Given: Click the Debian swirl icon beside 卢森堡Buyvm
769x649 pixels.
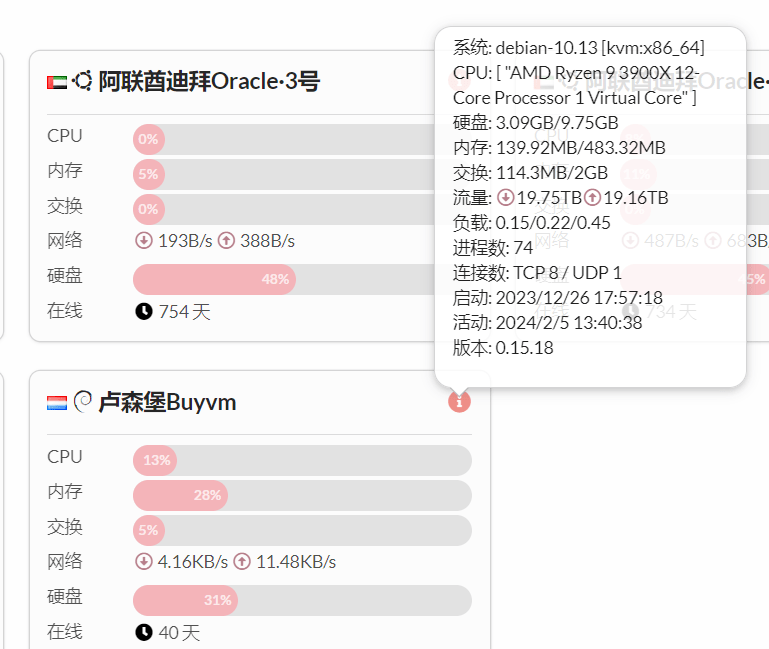Looking at the screenshot, I should [x=83, y=402].
